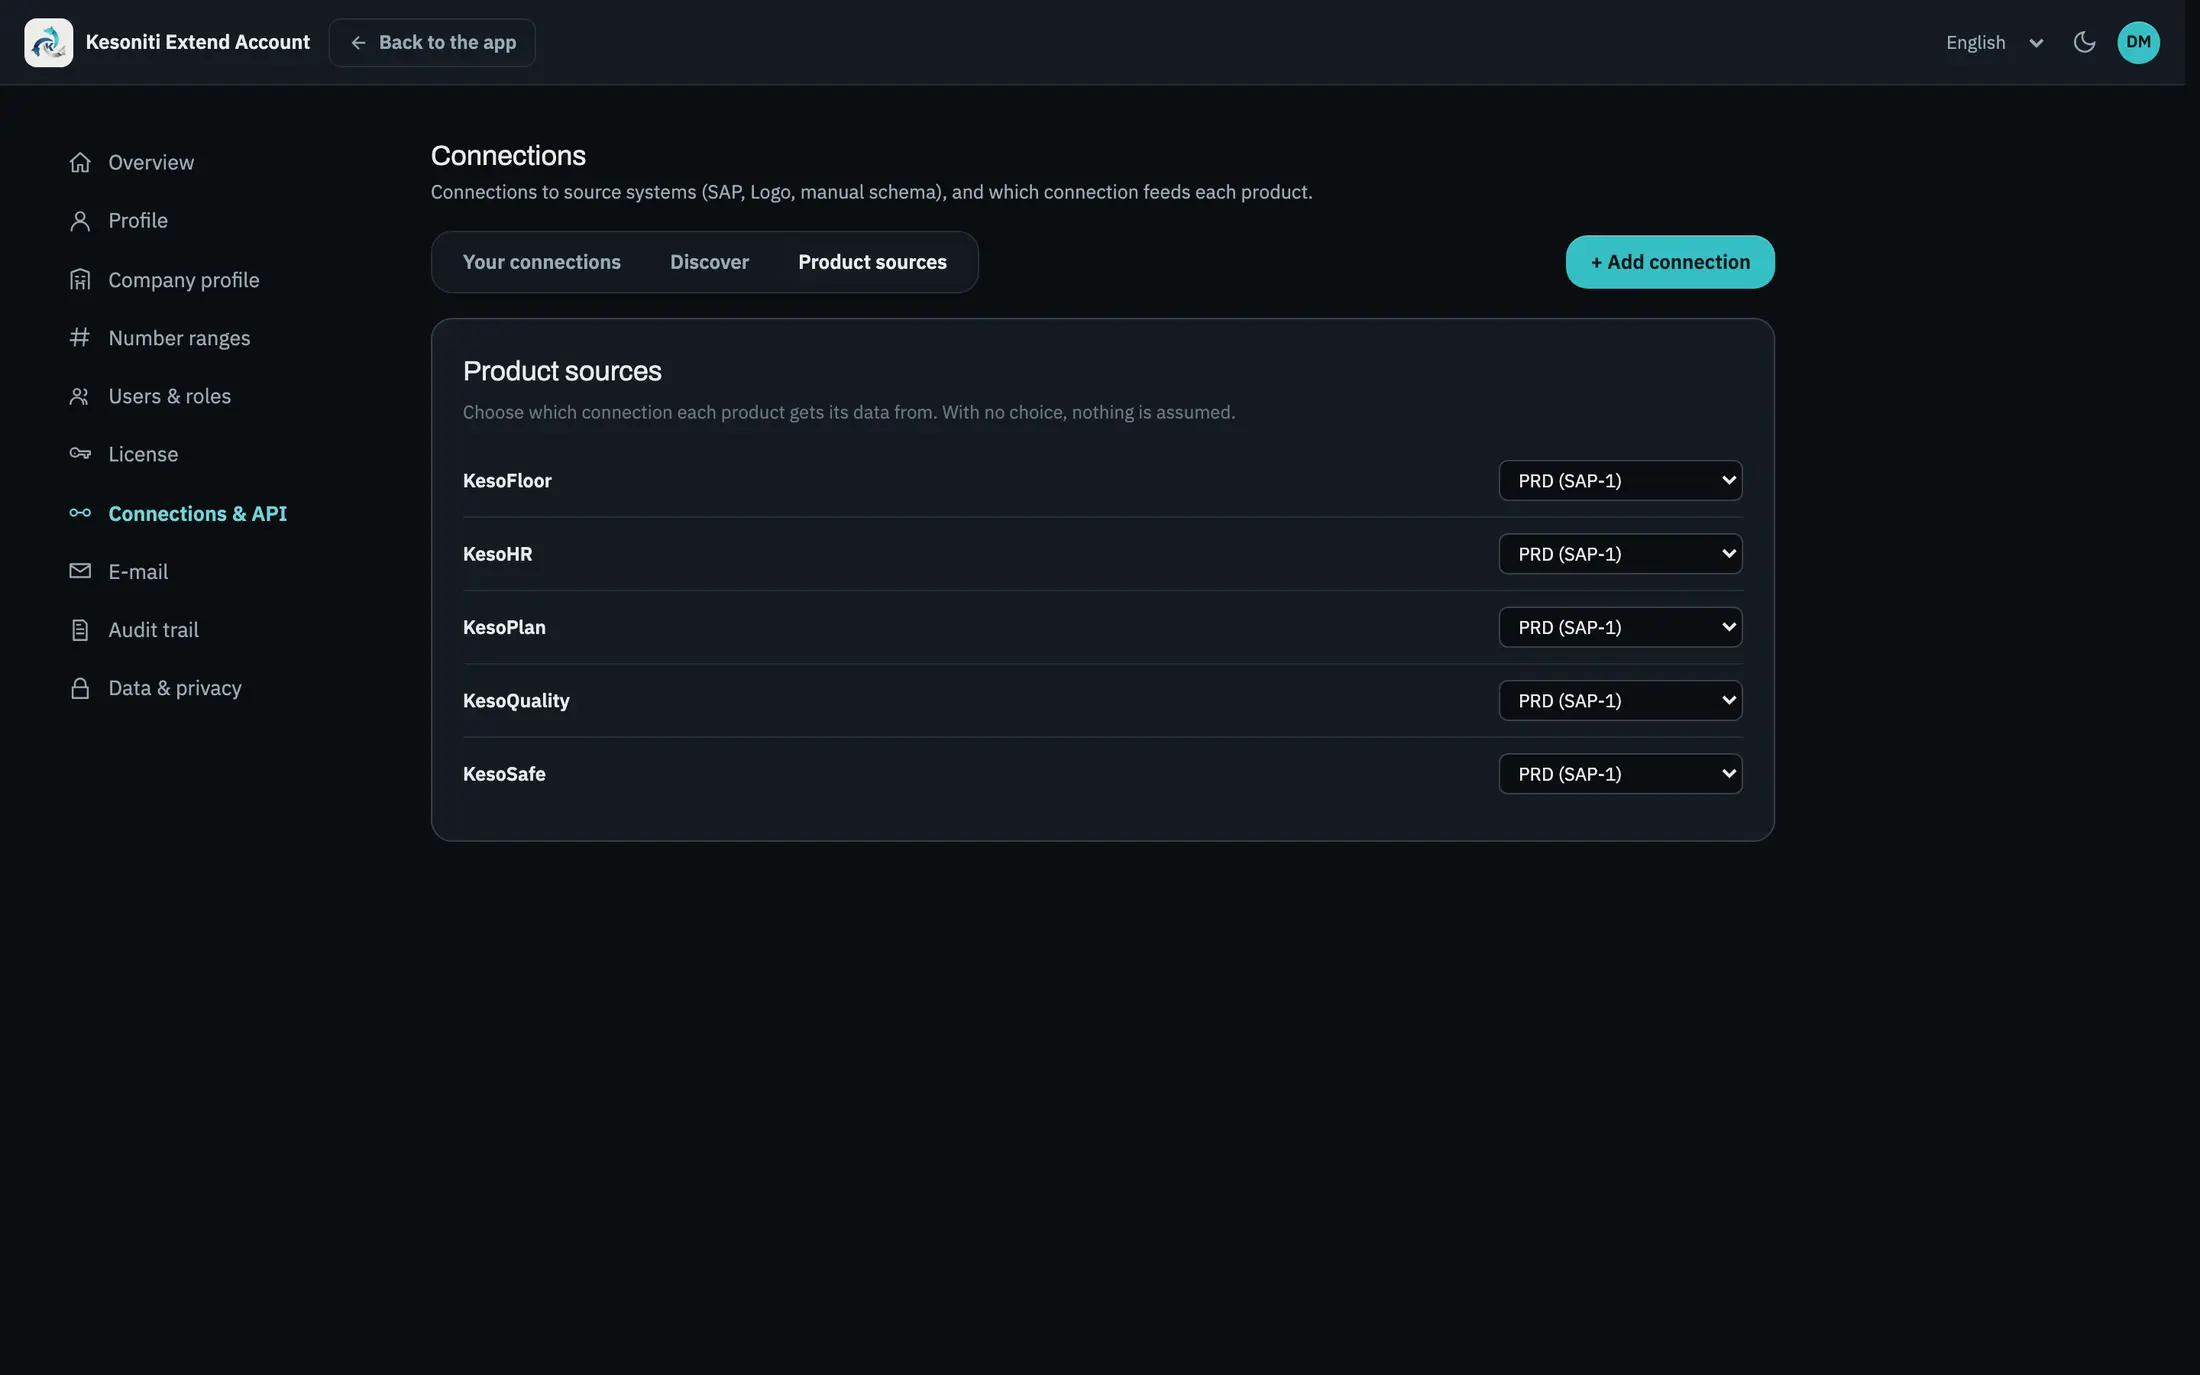Click the back arrow icon in header
Viewport: 2200px width, 1375px height.
[x=358, y=42]
